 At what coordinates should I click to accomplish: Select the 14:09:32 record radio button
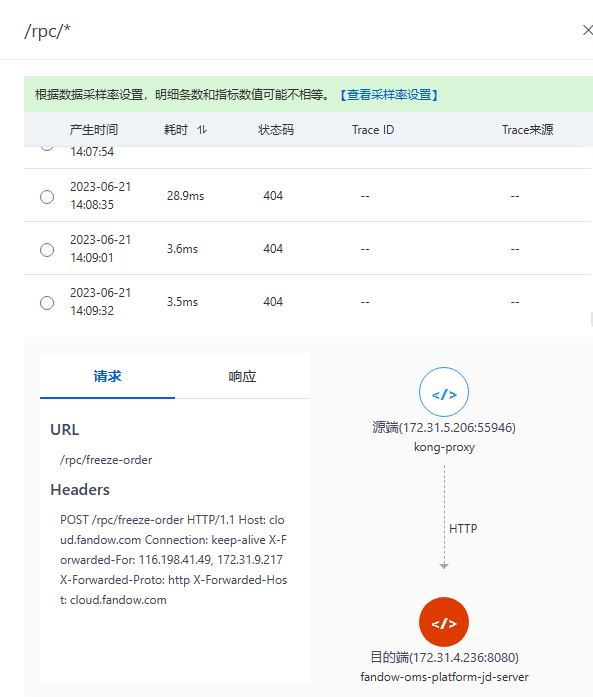click(47, 303)
